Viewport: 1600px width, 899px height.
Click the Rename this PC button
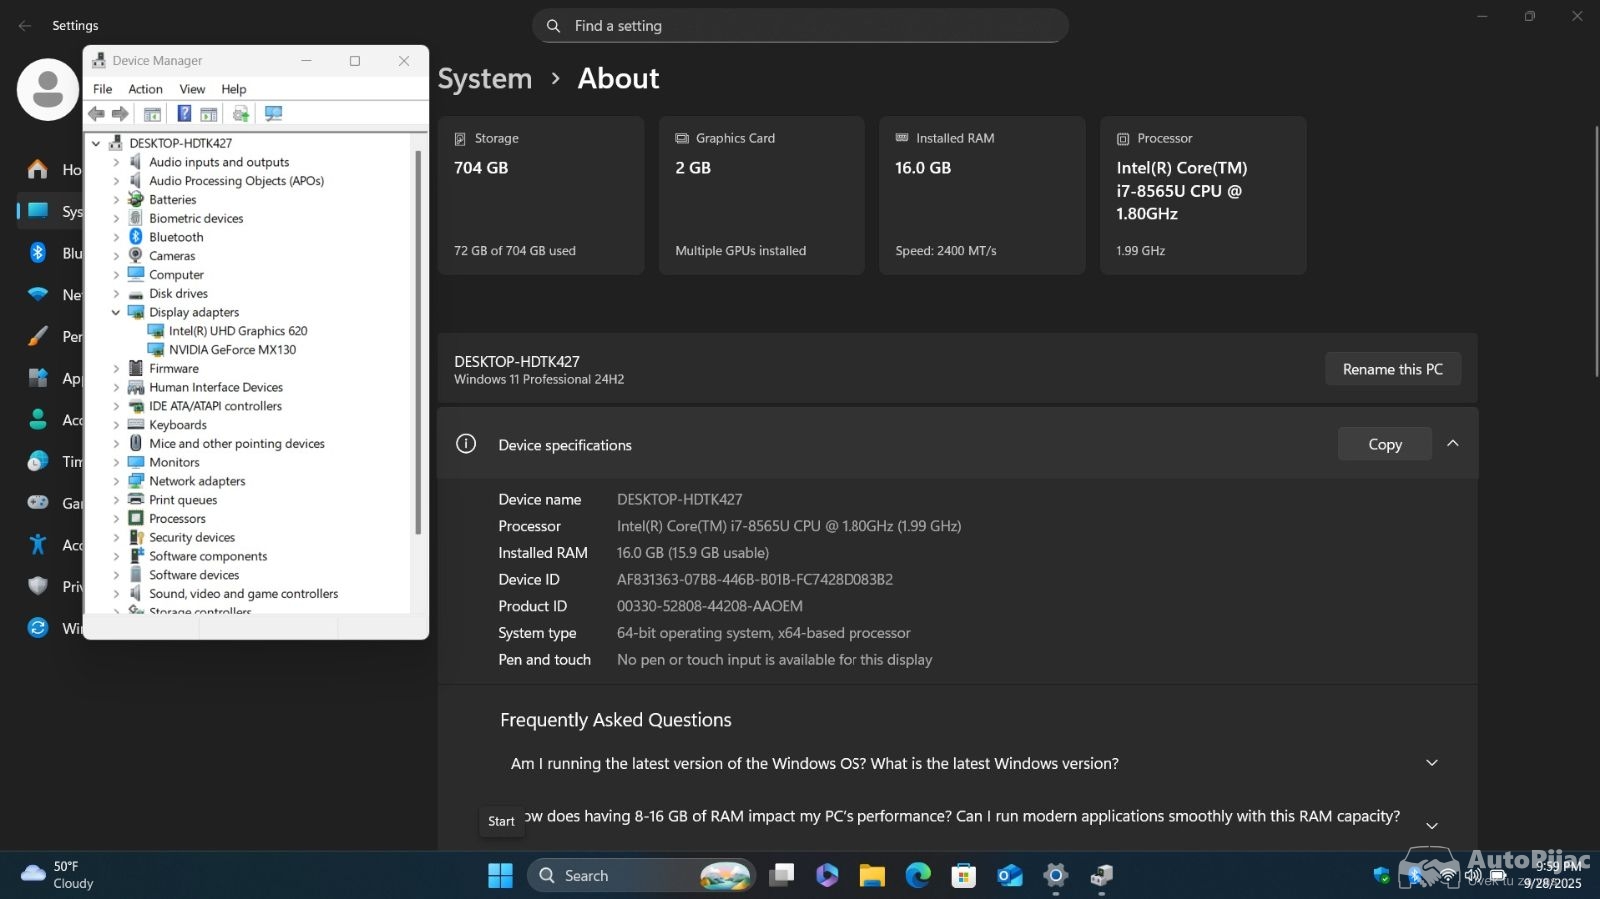tap(1392, 369)
